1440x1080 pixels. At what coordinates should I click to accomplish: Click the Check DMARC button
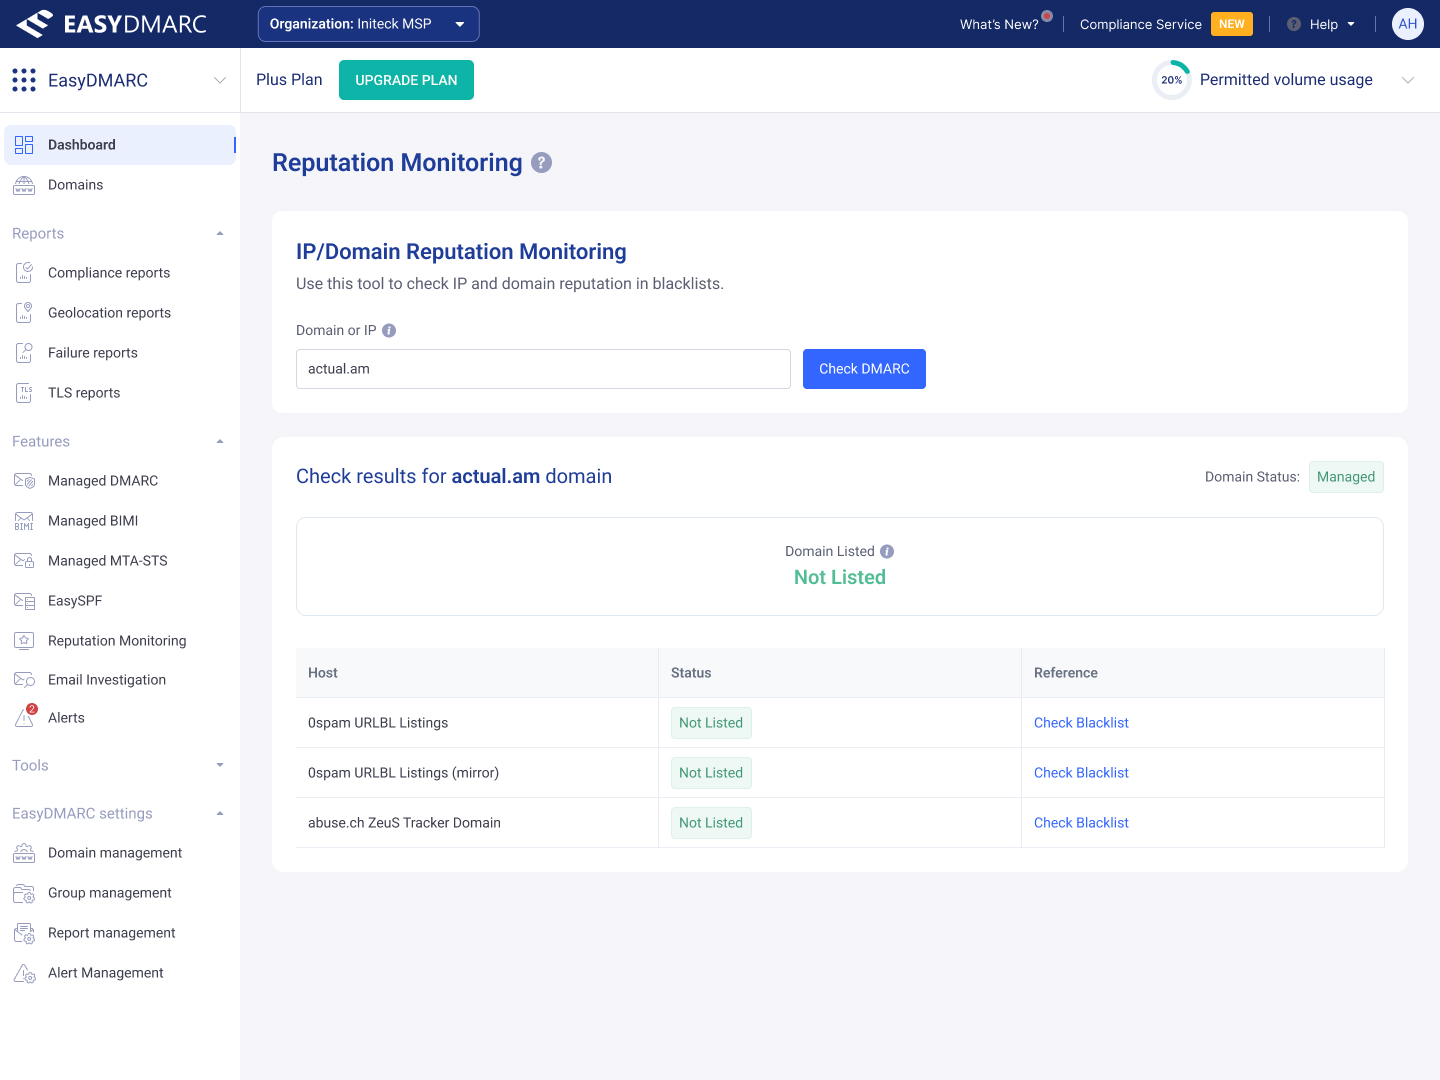tap(864, 369)
